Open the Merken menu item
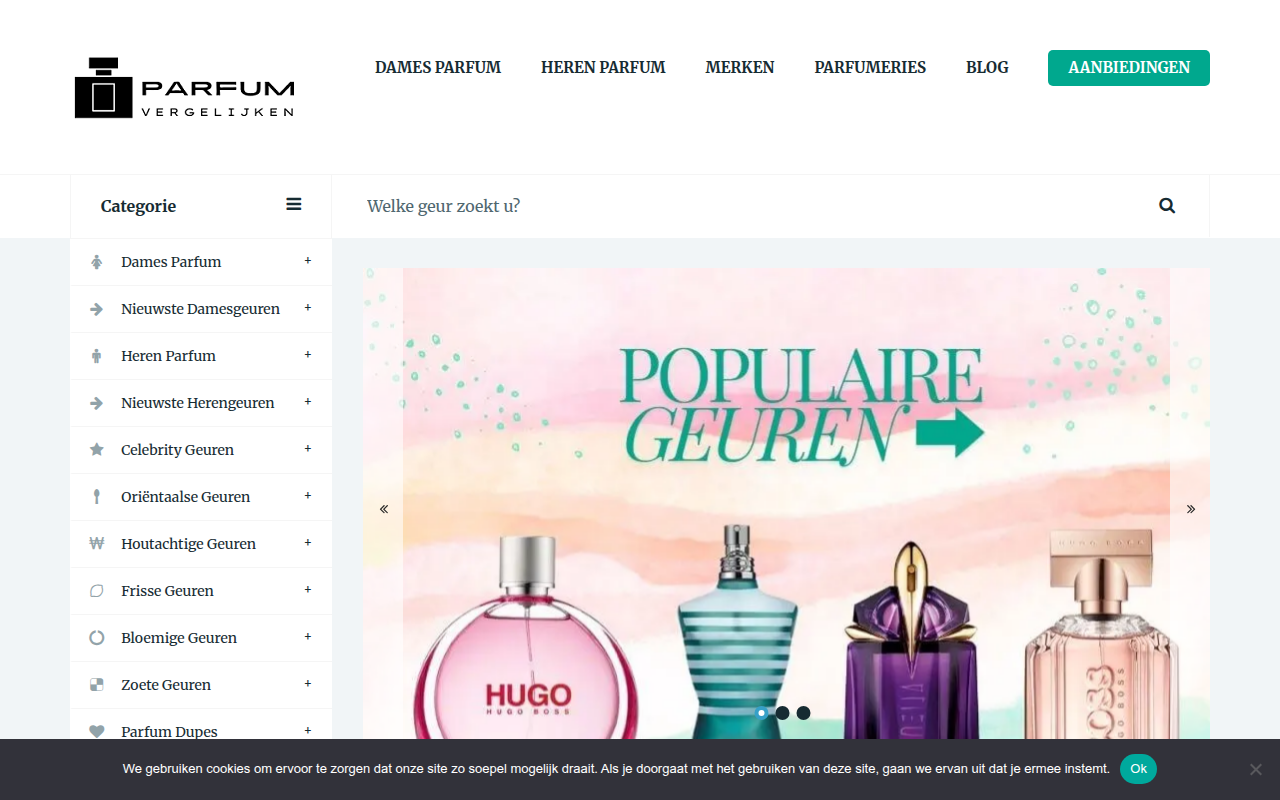Screen dimensions: 1280x800 point(740,68)
